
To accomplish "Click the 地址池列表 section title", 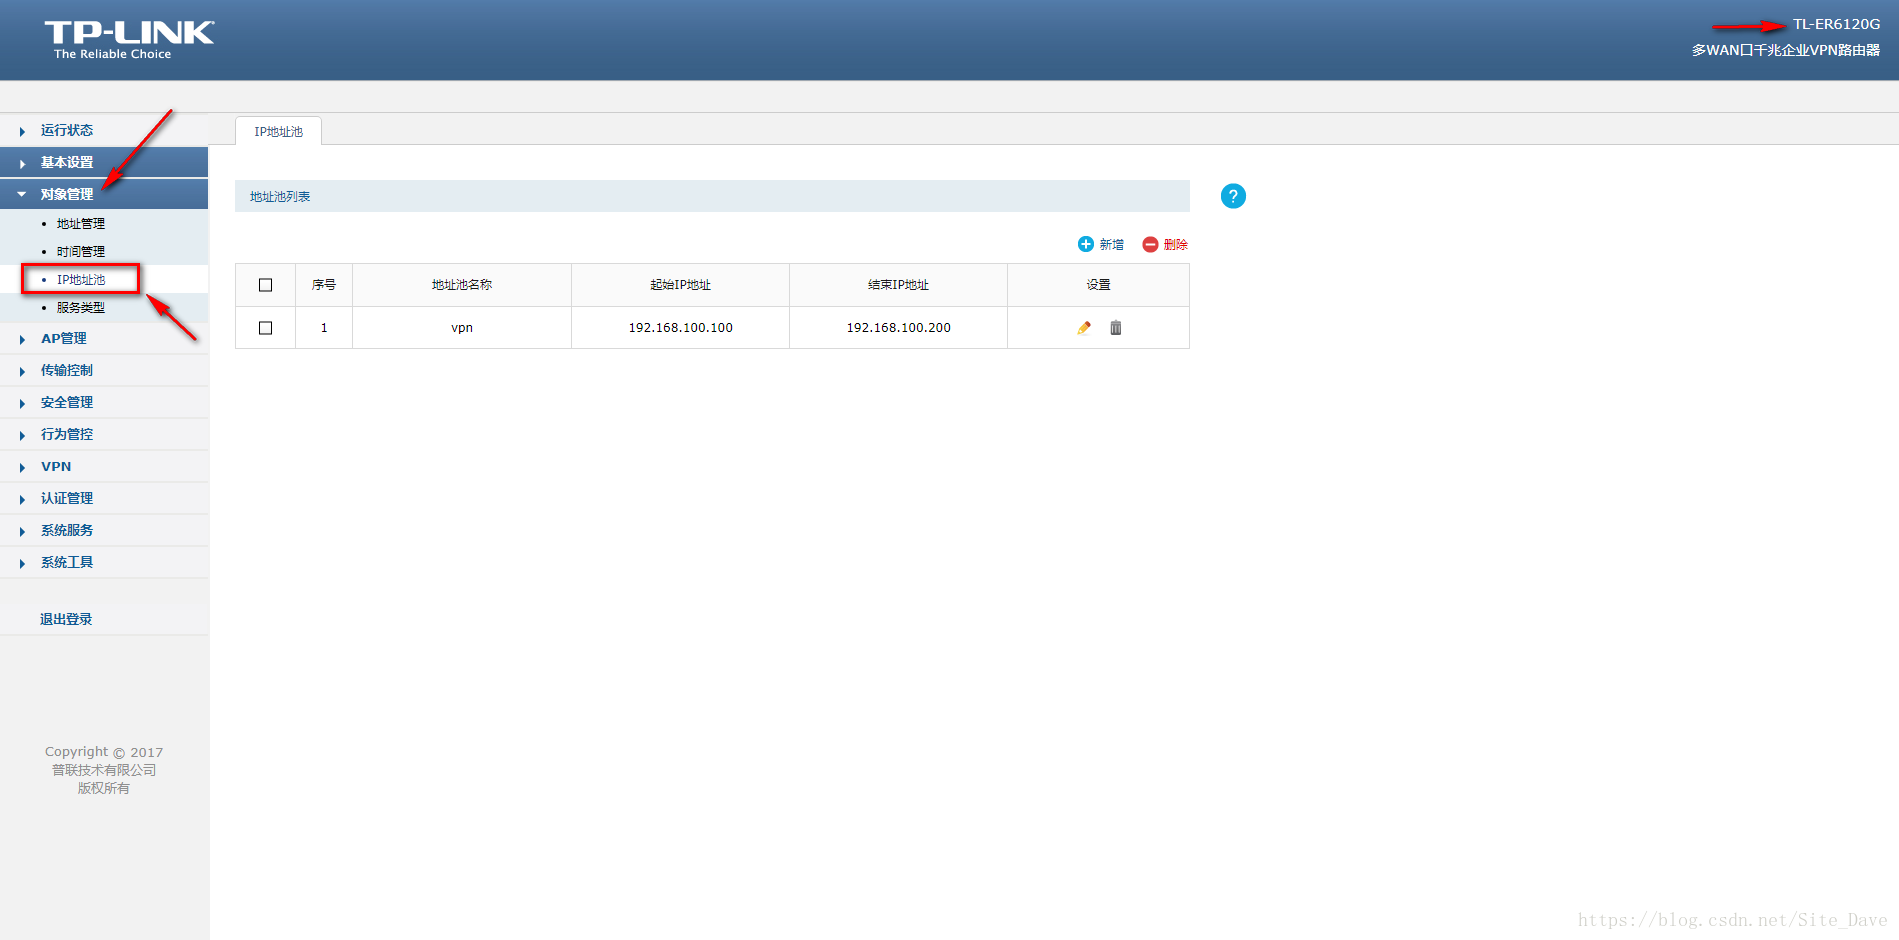I will (x=280, y=196).
